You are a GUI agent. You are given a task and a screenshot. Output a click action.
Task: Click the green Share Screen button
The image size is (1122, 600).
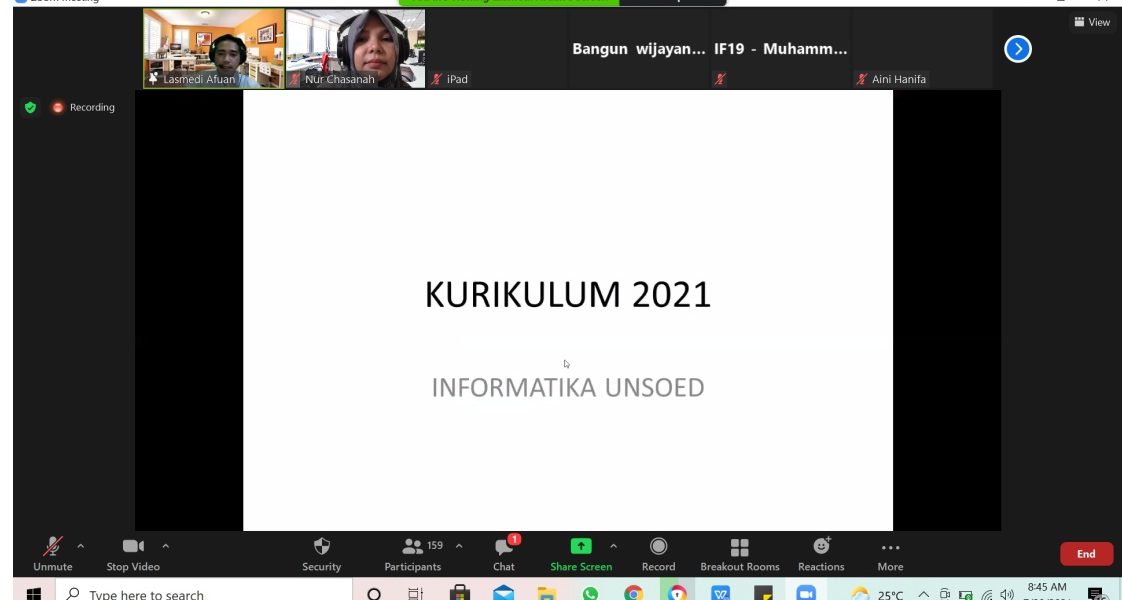point(581,554)
